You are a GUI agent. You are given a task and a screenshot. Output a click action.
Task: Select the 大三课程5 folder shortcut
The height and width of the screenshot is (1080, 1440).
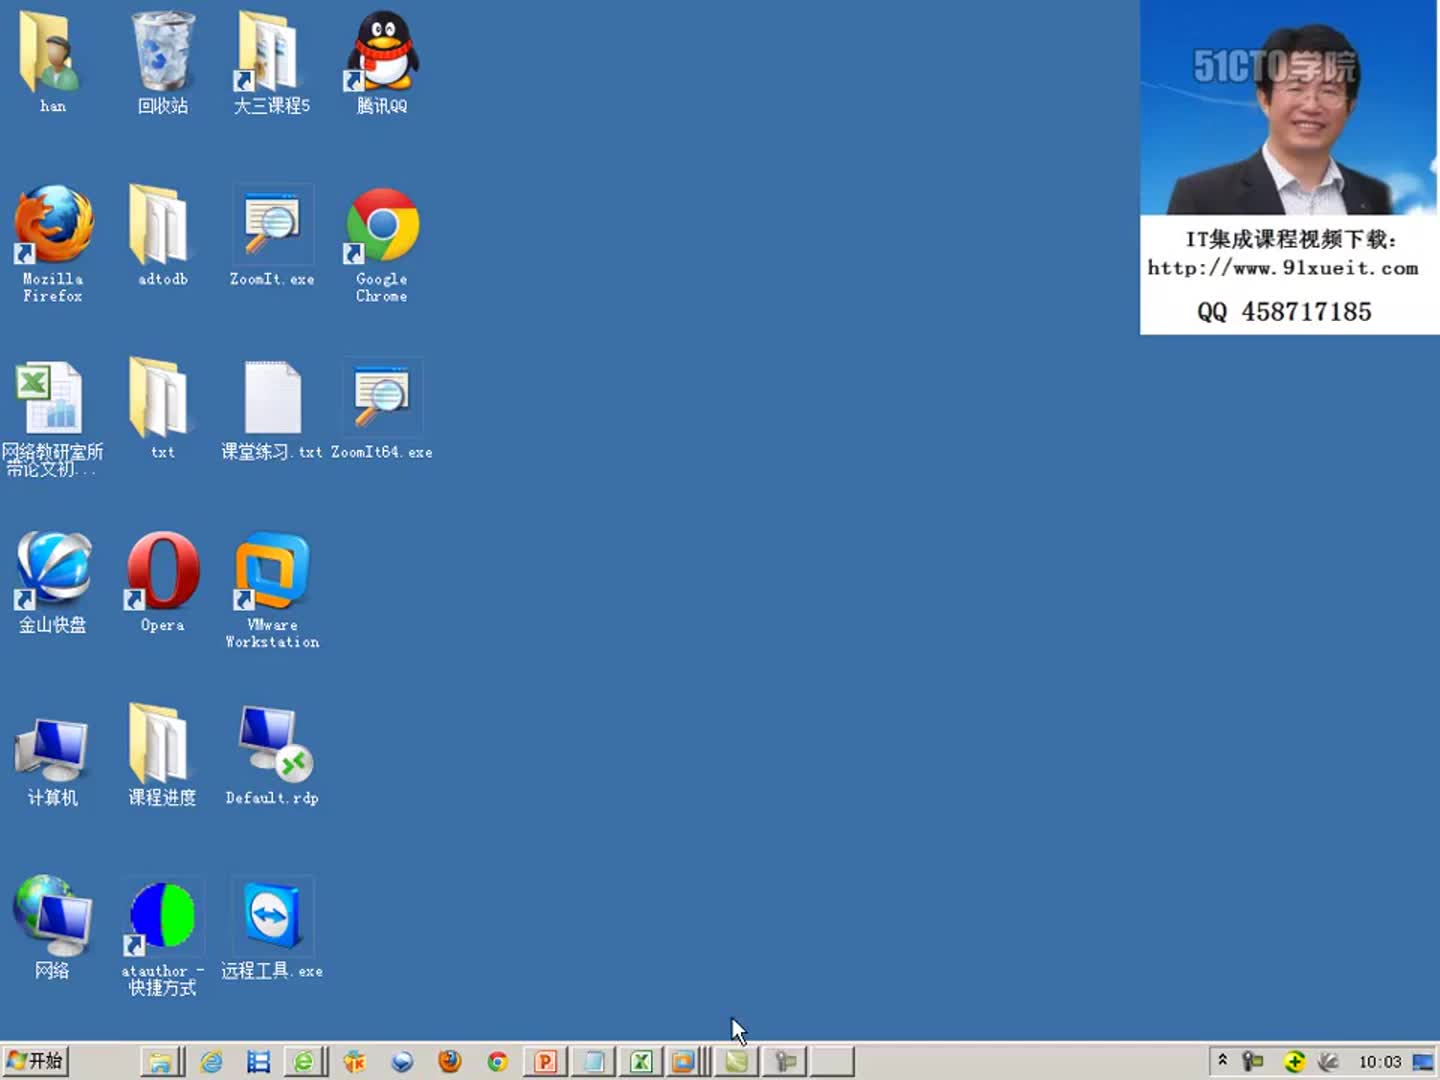point(271,62)
